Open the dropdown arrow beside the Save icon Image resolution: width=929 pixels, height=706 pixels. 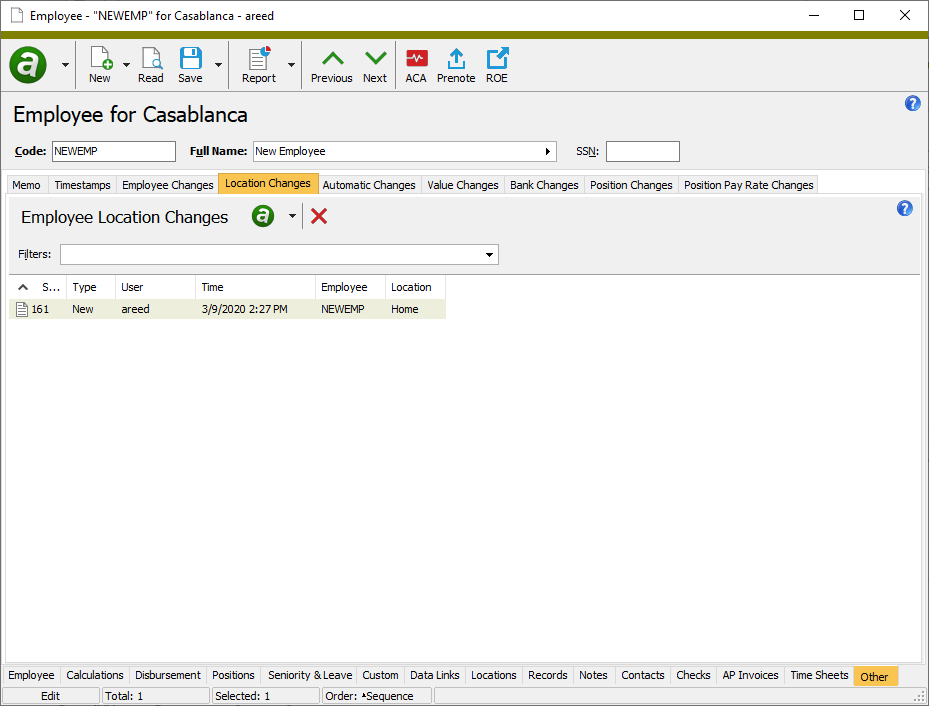pyautogui.click(x=216, y=64)
